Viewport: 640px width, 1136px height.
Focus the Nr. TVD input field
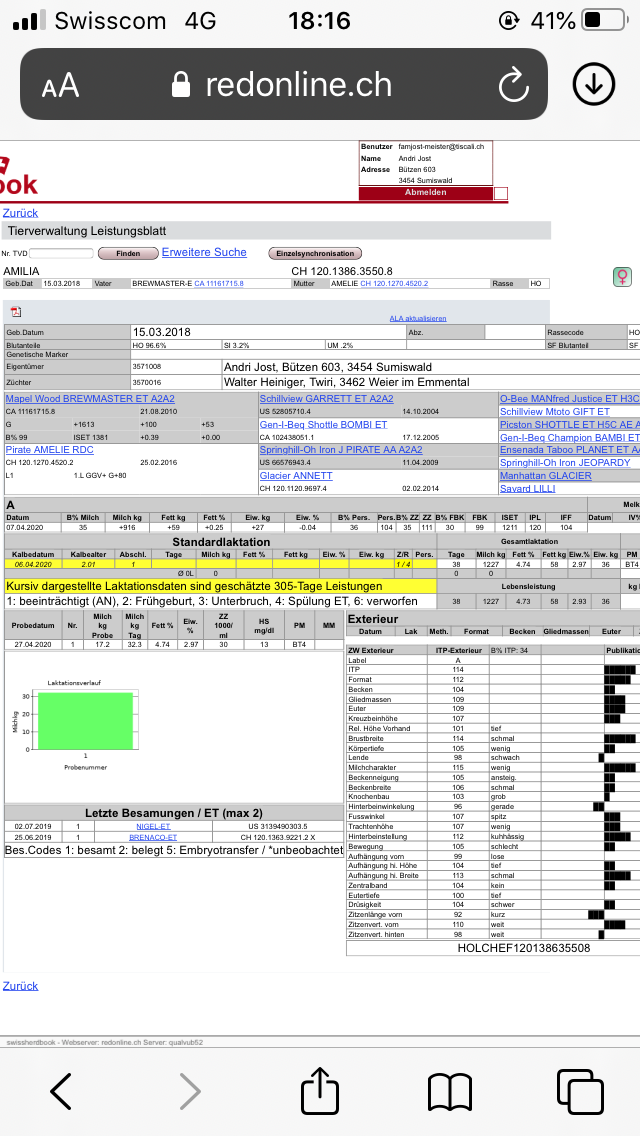coord(60,254)
